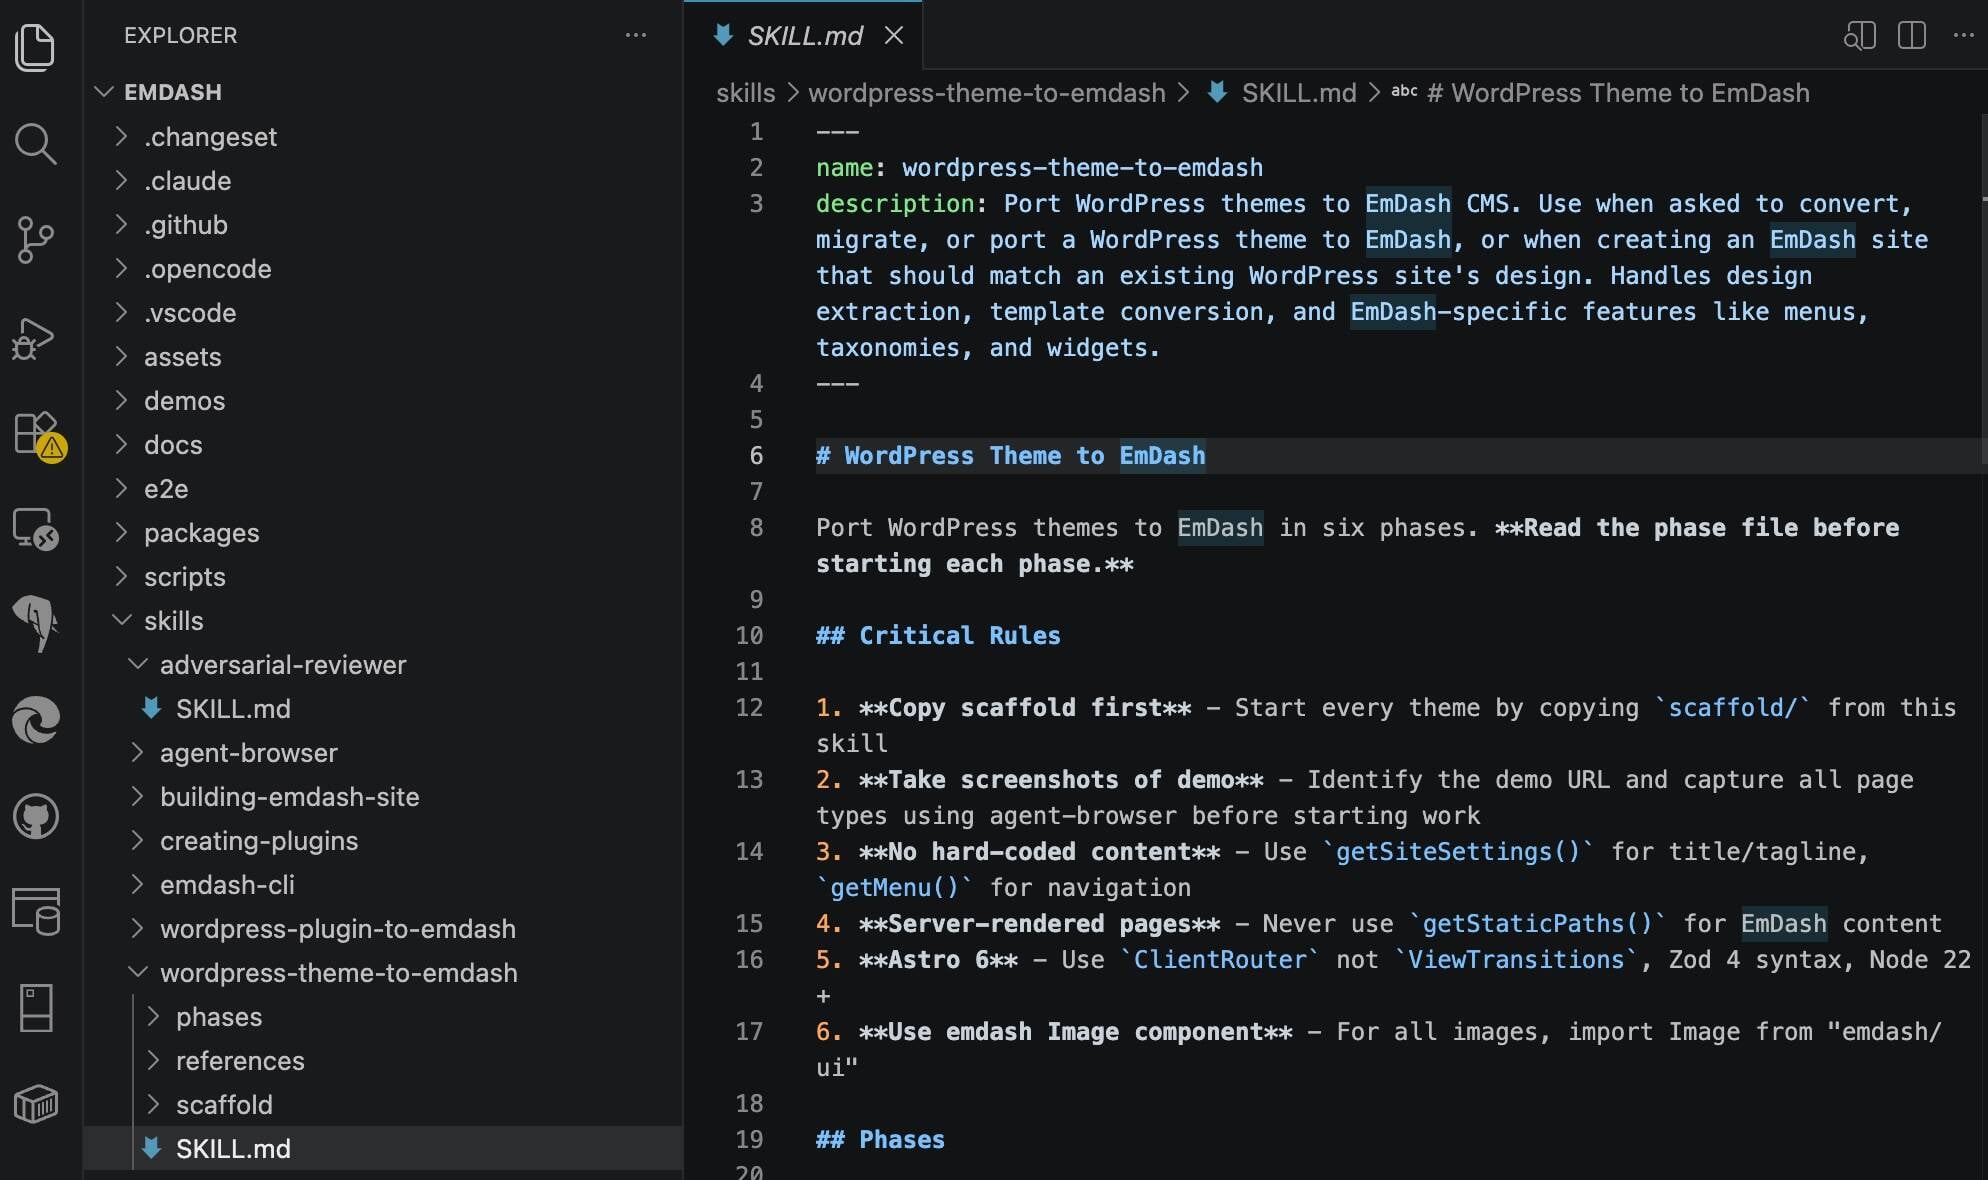Viewport: 1988px width, 1180px height.
Task: Collapse the skills folder
Action: [173, 621]
